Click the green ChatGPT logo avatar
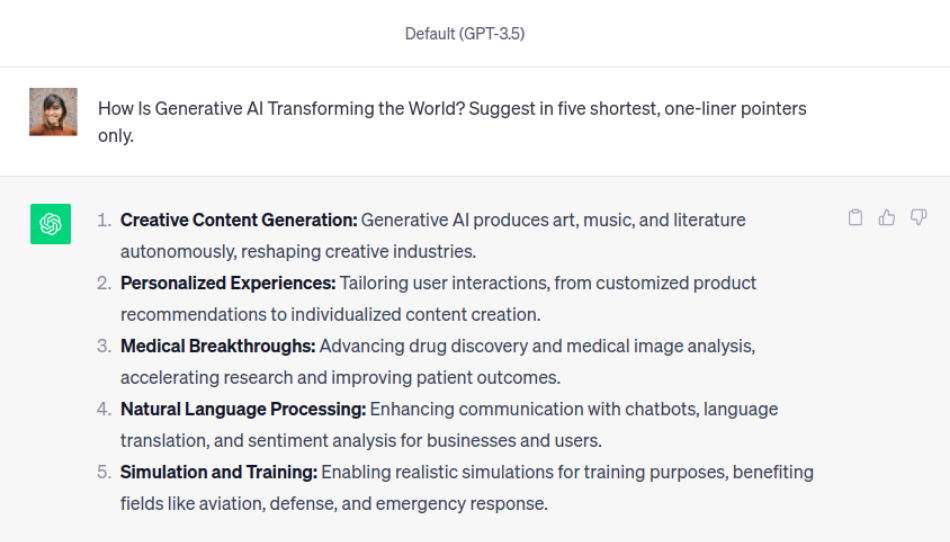This screenshot has width=950, height=542. [x=50, y=224]
